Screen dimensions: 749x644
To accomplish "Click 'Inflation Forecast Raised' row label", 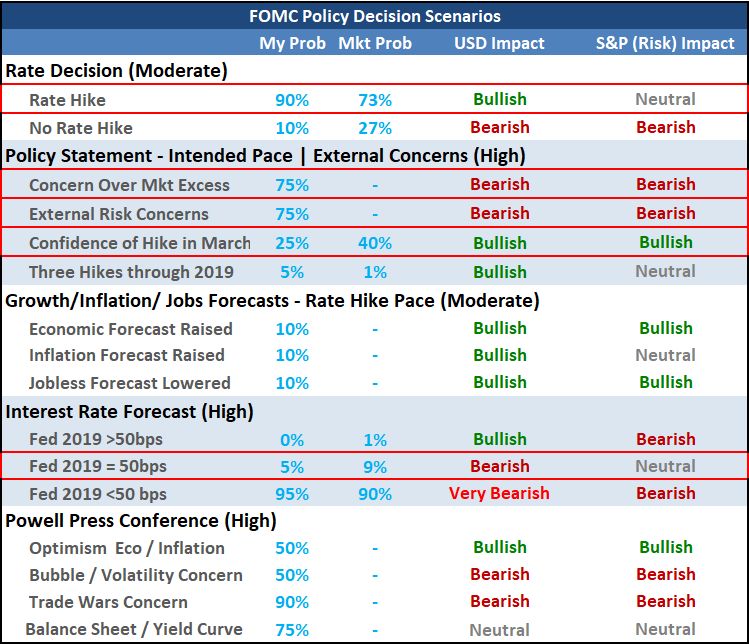I will (x=127, y=355).
